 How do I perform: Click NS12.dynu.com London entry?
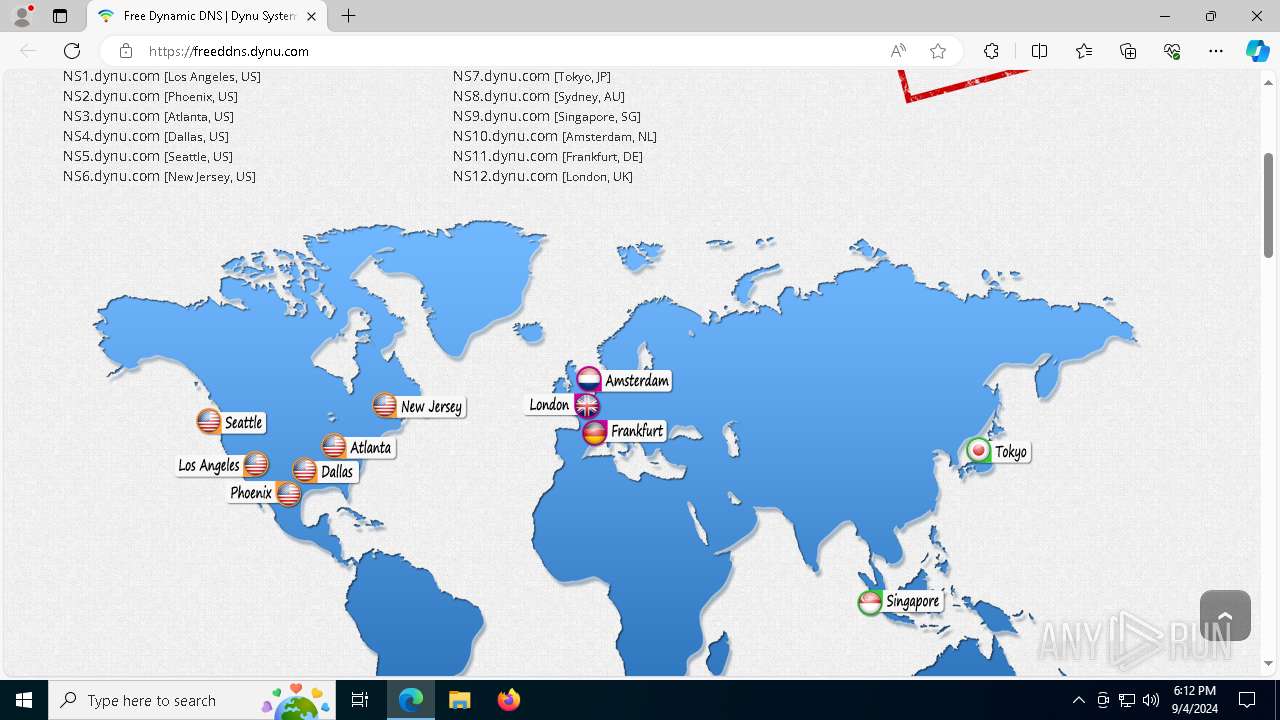pyautogui.click(x=543, y=176)
